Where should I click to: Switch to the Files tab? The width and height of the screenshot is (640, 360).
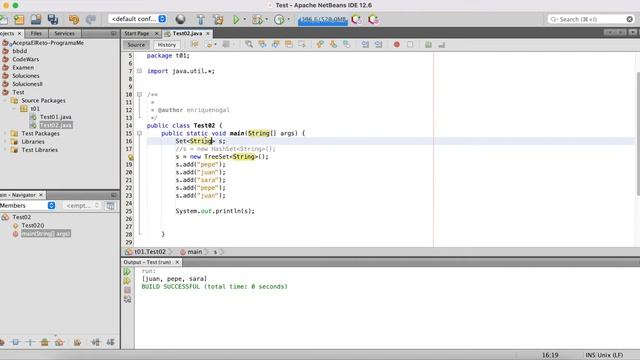pos(36,33)
